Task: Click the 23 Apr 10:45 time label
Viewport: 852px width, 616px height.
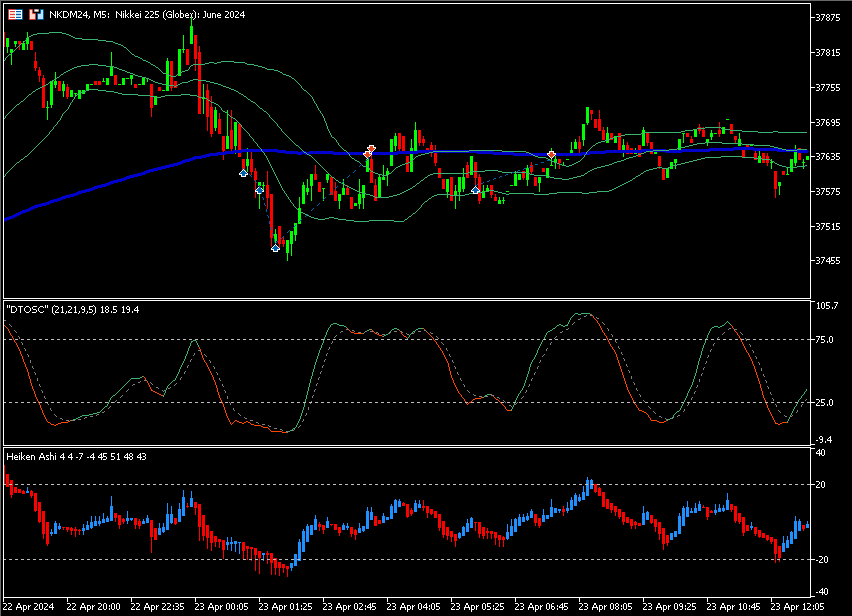Action: pos(733,607)
